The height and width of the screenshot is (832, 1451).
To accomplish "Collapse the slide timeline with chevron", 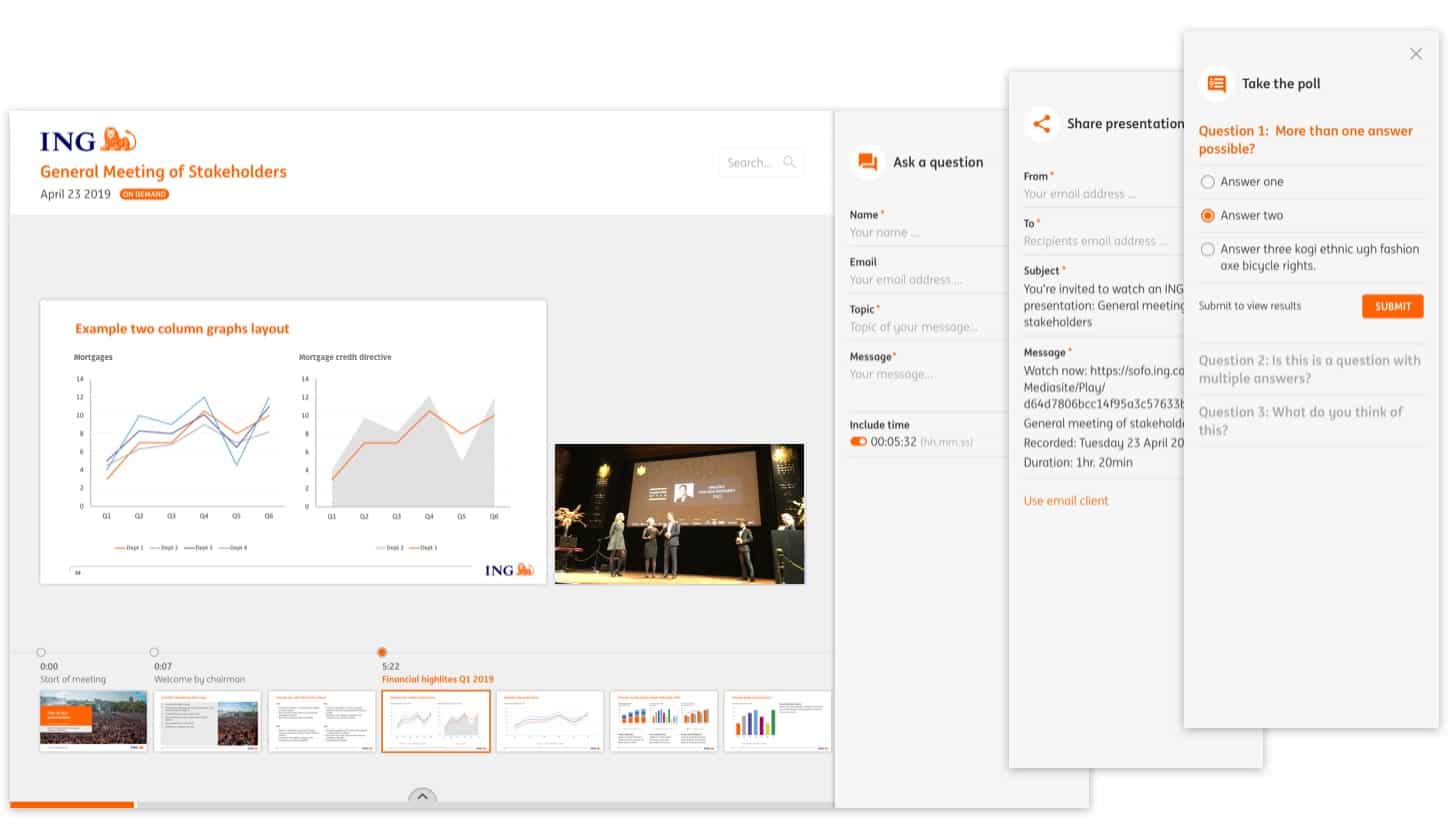I will click(422, 797).
